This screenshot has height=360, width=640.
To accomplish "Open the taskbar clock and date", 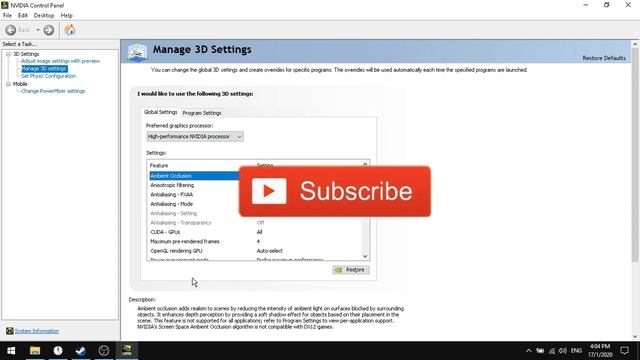I will pos(600,351).
